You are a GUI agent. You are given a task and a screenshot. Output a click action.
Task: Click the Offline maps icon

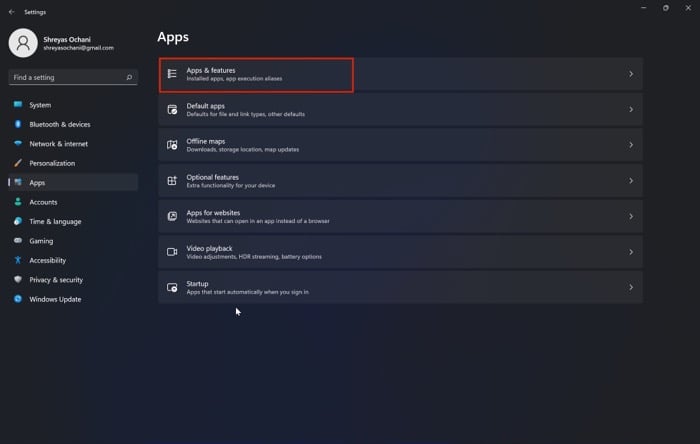[x=172, y=145]
